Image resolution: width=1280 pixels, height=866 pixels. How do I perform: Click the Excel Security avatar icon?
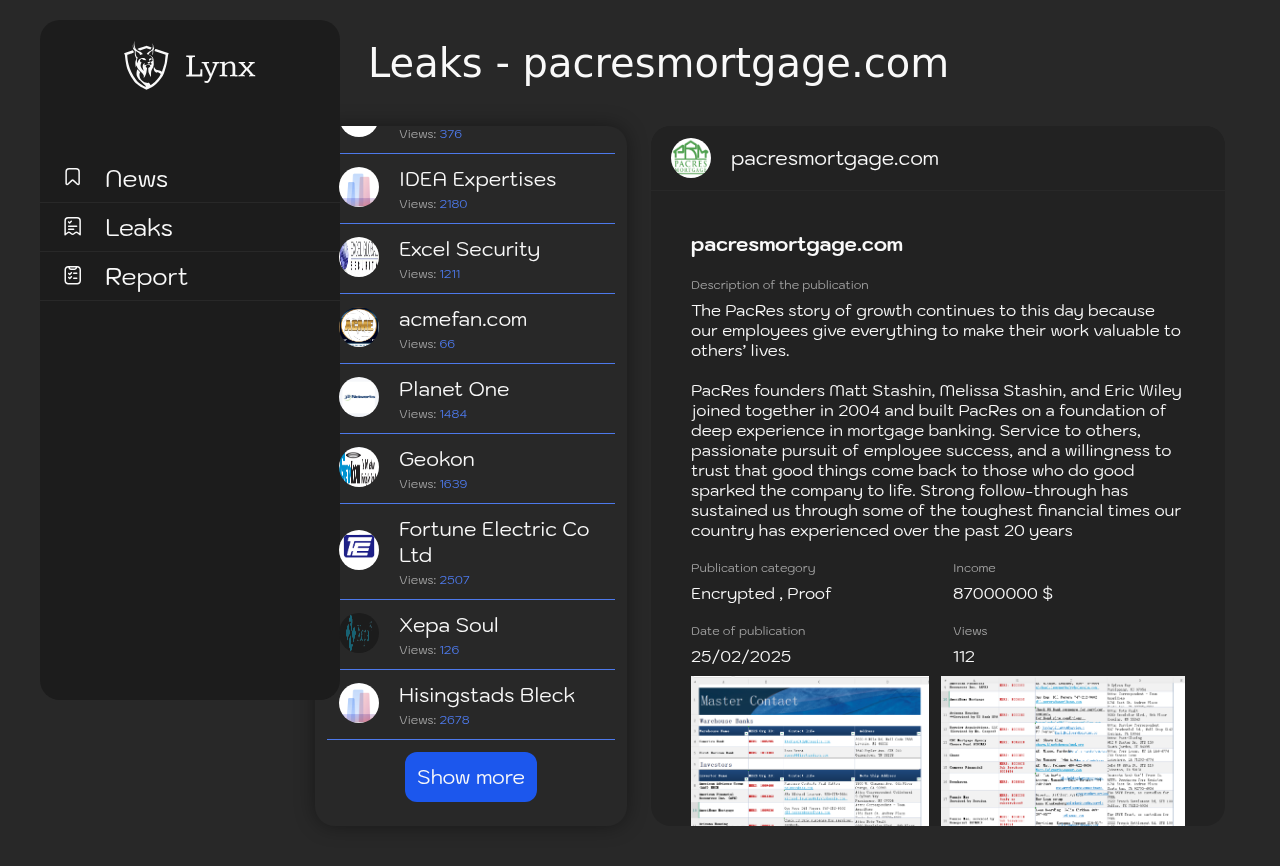click(359, 257)
